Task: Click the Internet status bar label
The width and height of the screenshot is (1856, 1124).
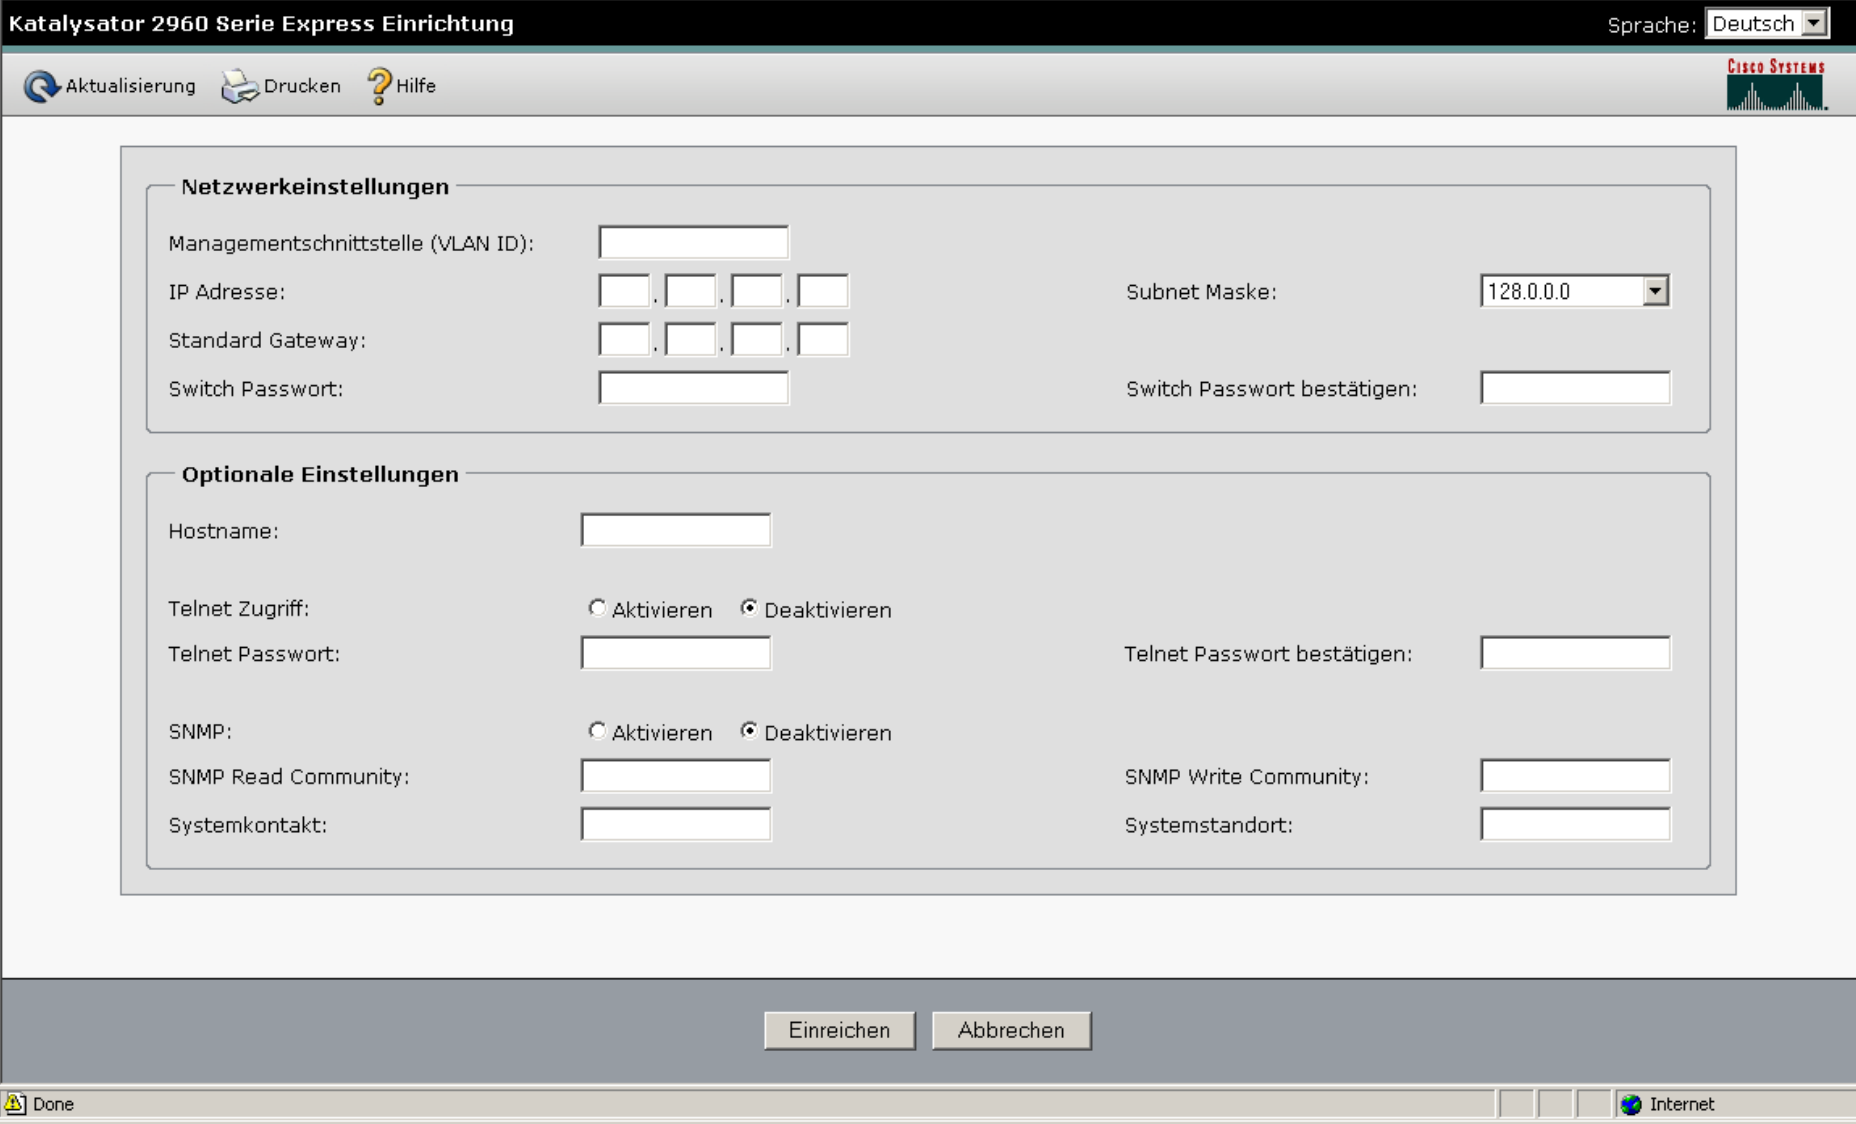Action: coord(1682,1104)
